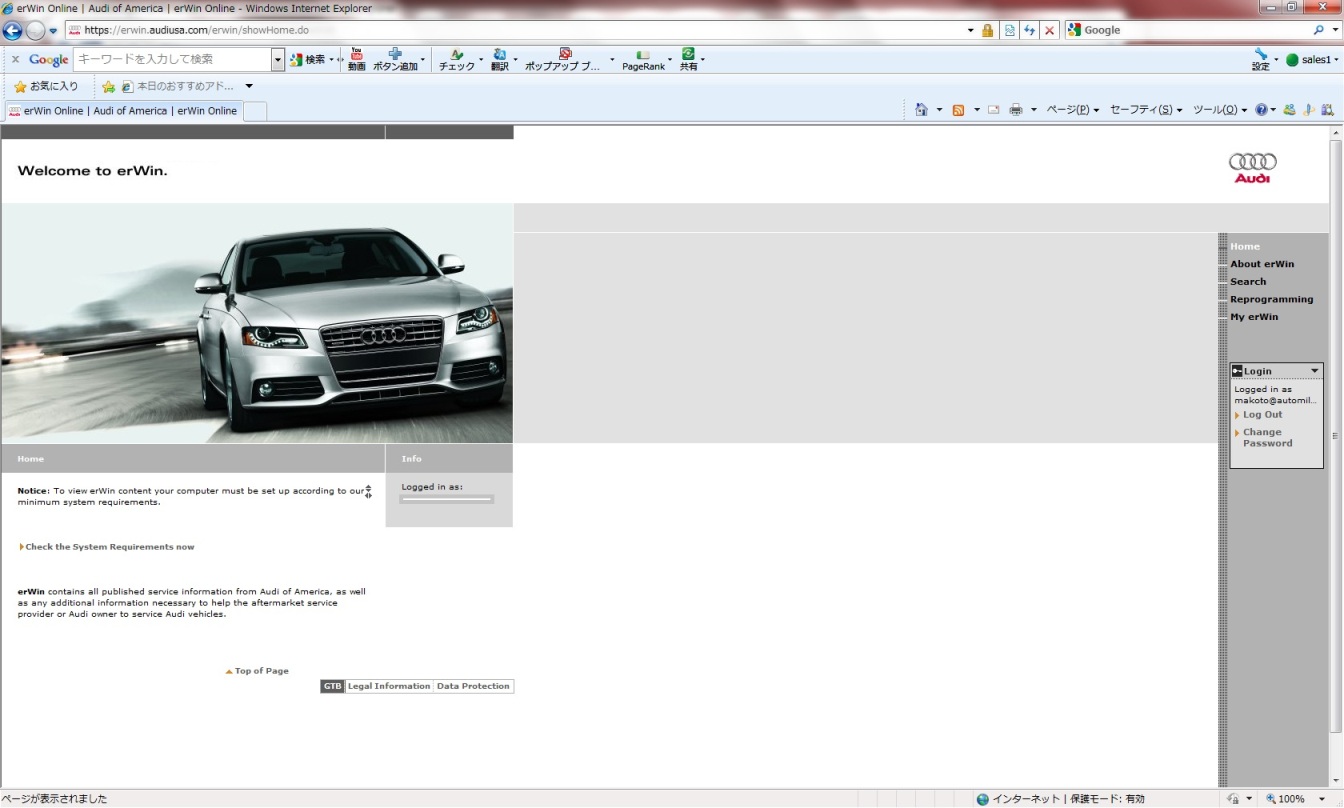This screenshot has width=1344, height=808.
Task: Click the Home page icon in command bar
Action: 922,110
